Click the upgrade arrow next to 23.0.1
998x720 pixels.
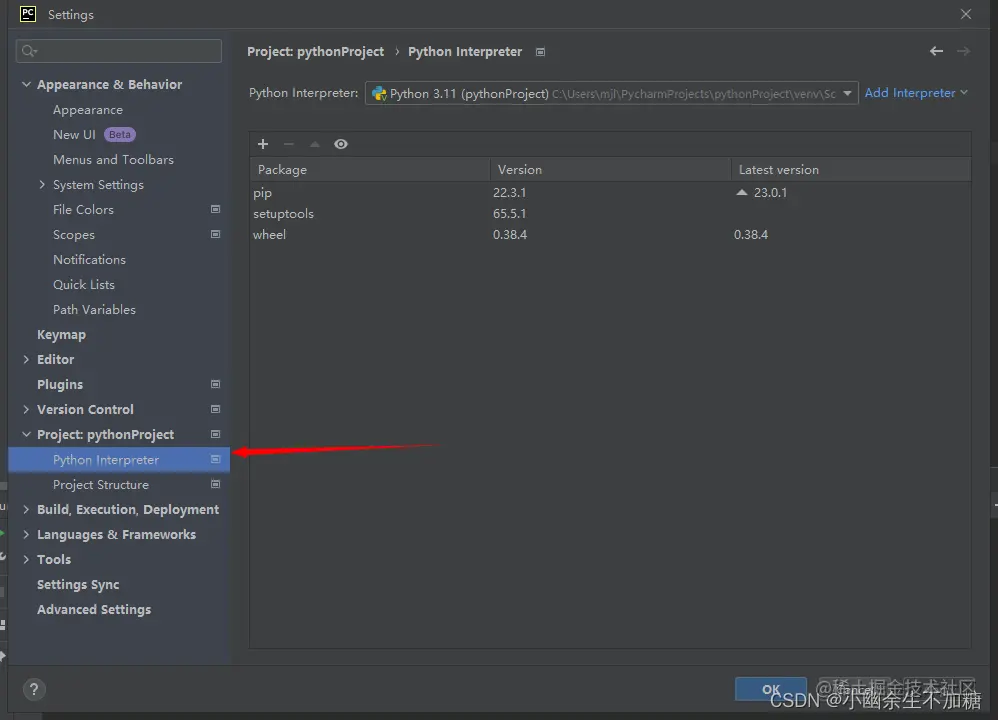tap(741, 192)
